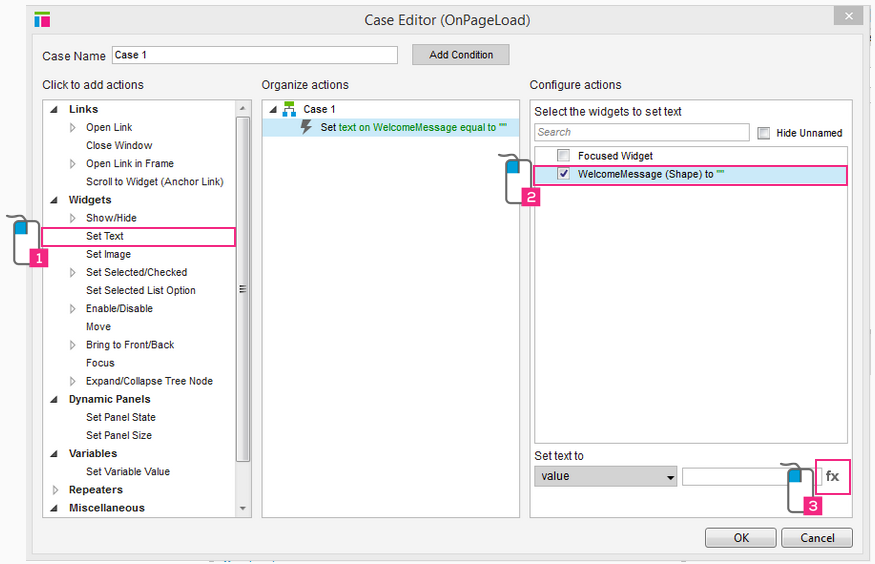875x564 pixels.
Task: Click the widget Search field
Action: (x=641, y=132)
